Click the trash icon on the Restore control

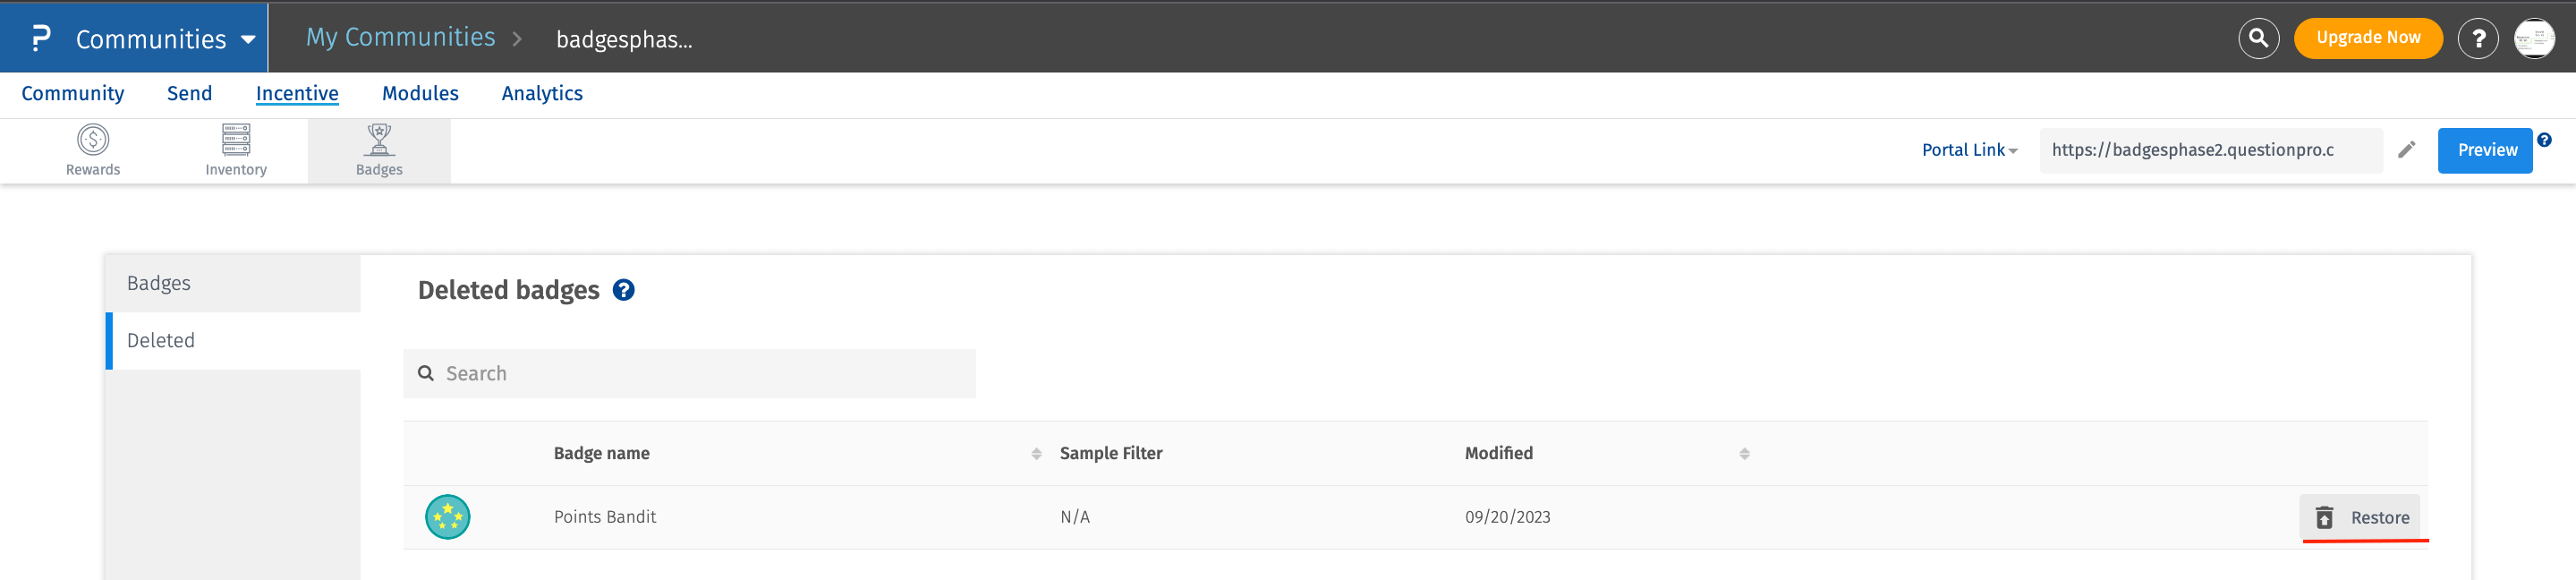click(2325, 517)
